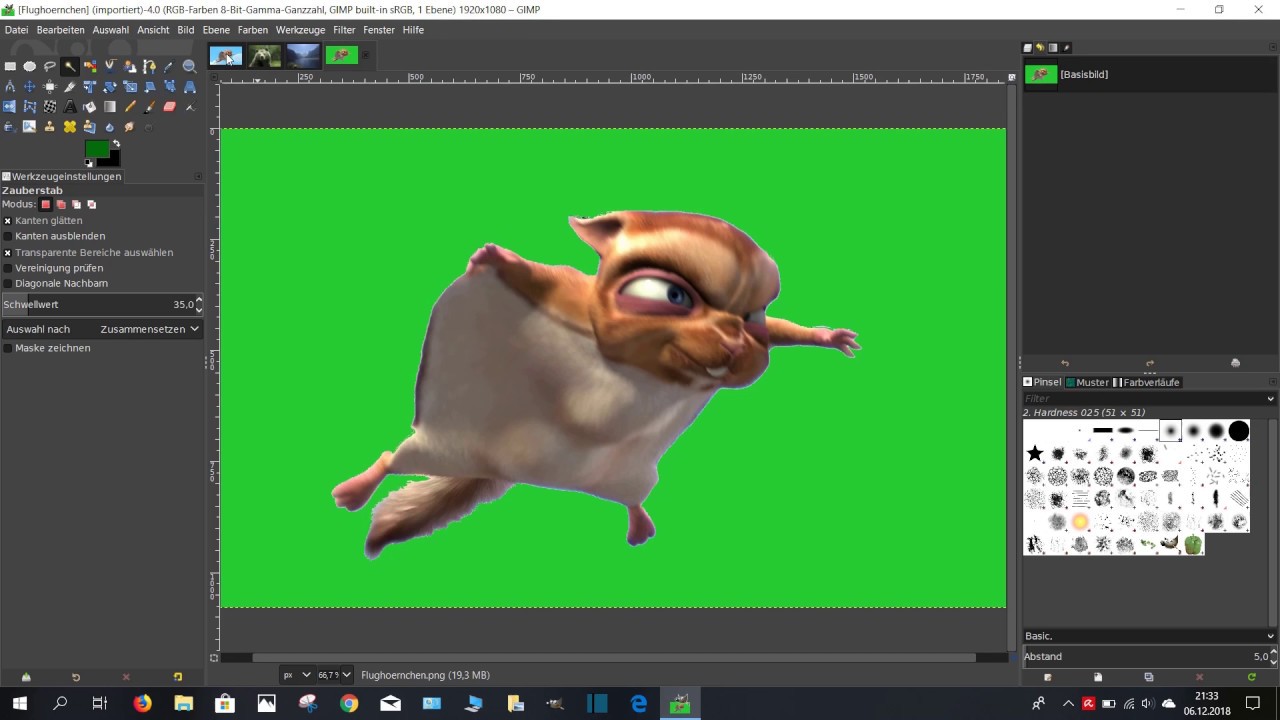The height and width of the screenshot is (720, 1280).
Task: Select the Heal bandage tool
Action: tap(70, 127)
